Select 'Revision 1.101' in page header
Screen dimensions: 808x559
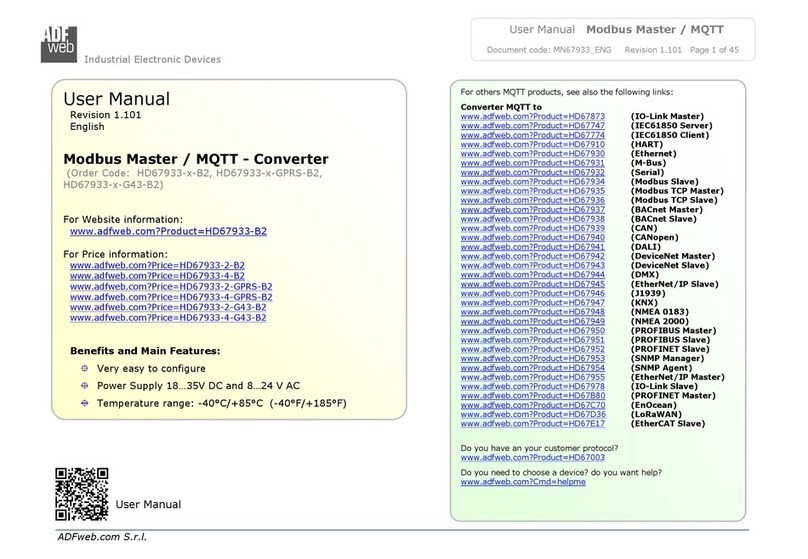pyautogui.click(x=653, y=50)
